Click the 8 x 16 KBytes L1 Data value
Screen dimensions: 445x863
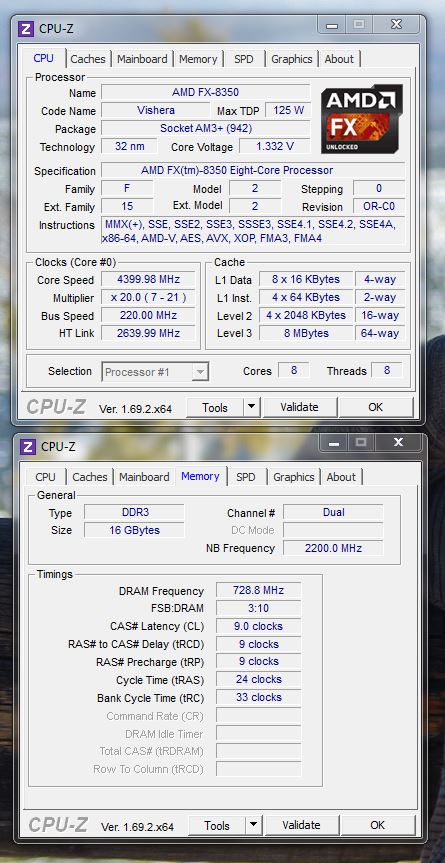tap(306, 279)
